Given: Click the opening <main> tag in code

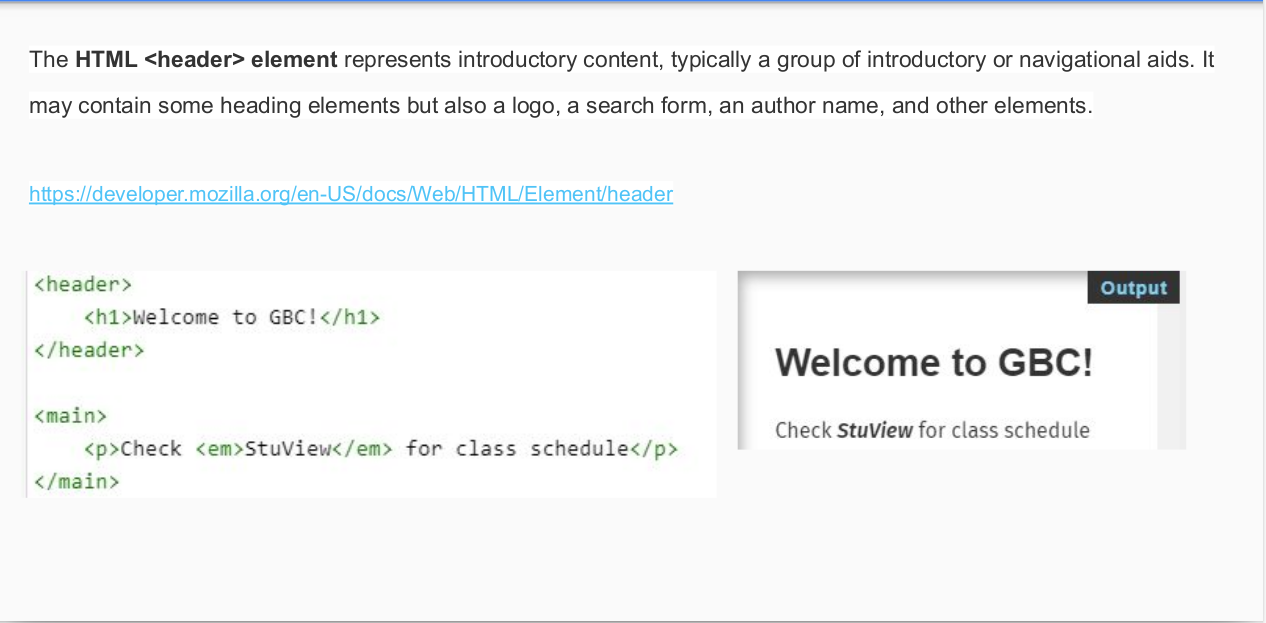Looking at the screenshot, I should tap(70, 415).
